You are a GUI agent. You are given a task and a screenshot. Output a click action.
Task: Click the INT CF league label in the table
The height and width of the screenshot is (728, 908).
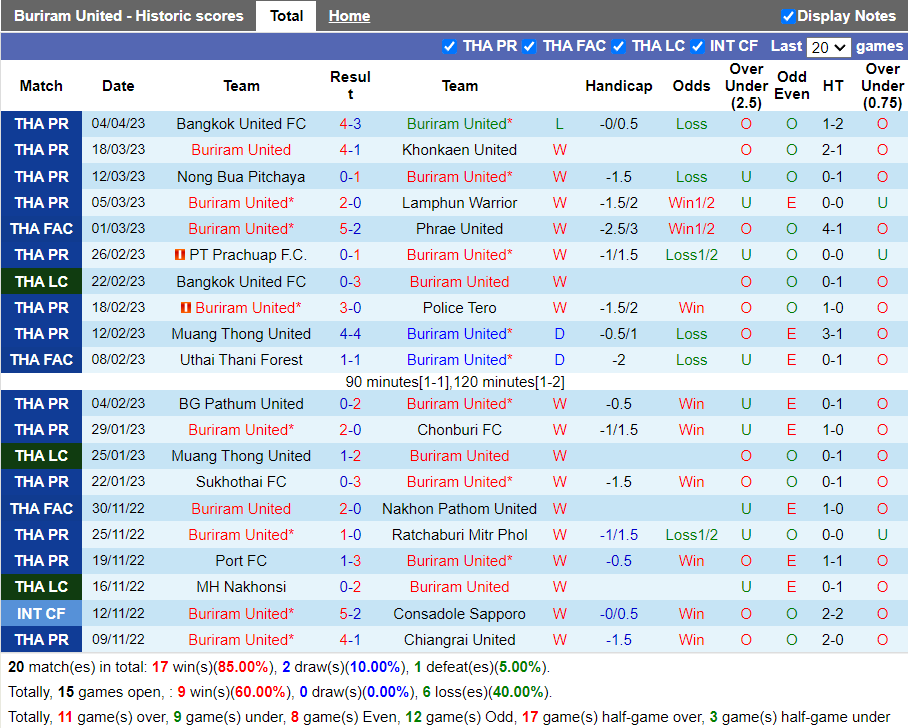click(42, 614)
